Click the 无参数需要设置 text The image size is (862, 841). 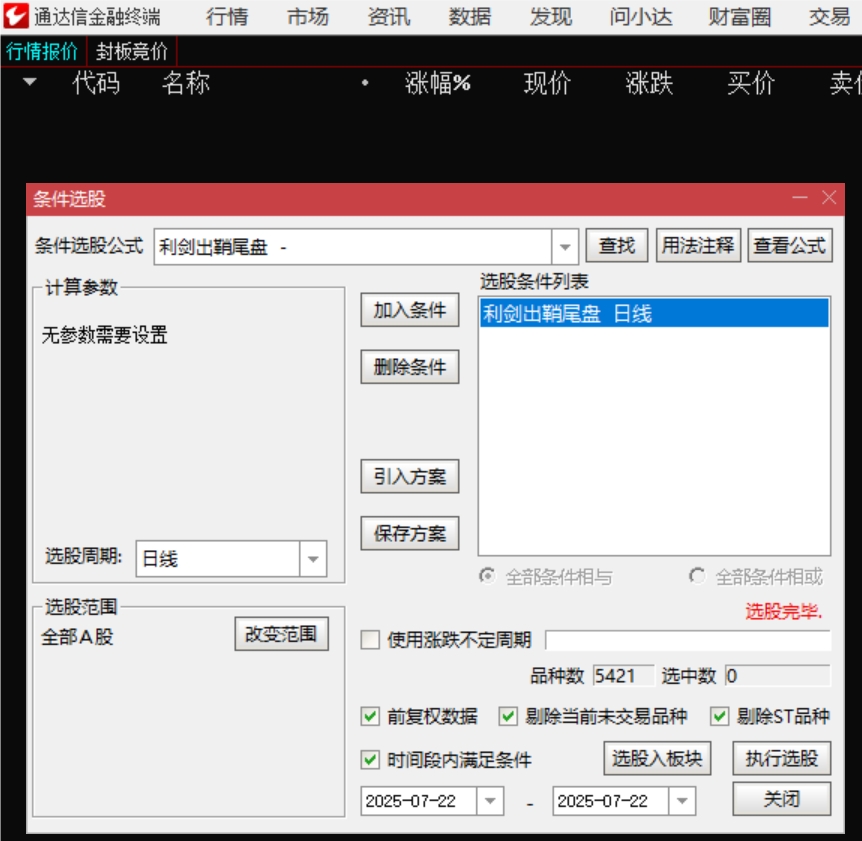tap(104, 334)
